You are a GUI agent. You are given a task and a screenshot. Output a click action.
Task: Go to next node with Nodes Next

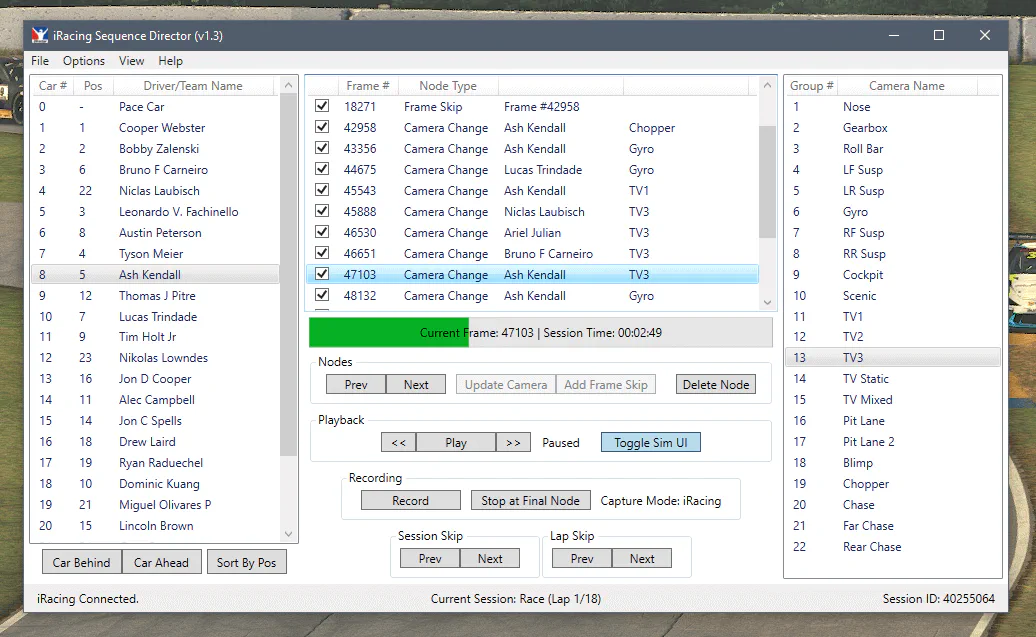pyautogui.click(x=416, y=385)
